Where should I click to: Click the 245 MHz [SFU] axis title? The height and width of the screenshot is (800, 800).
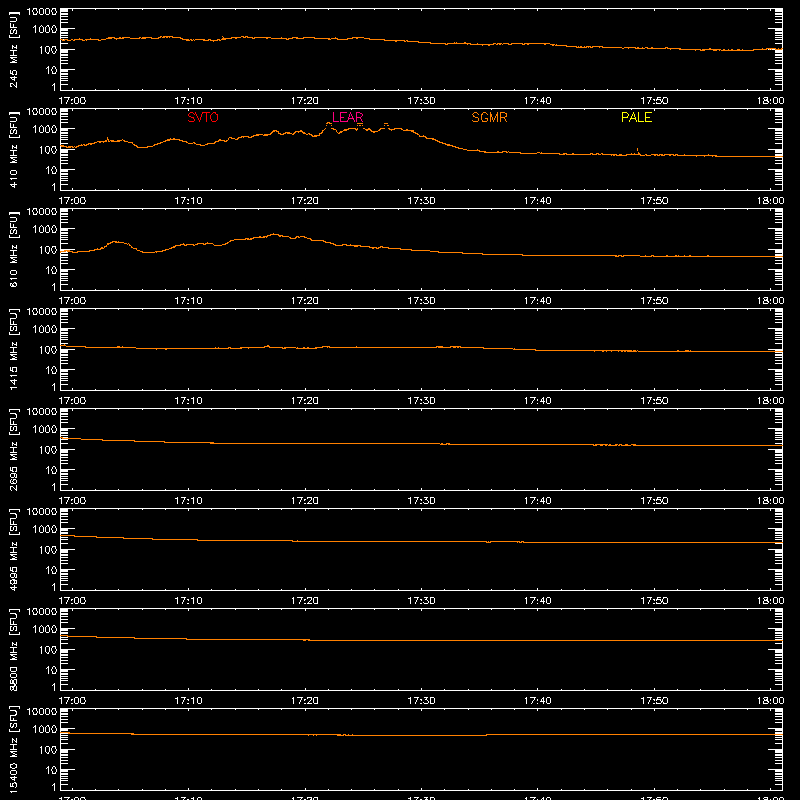[13, 49]
